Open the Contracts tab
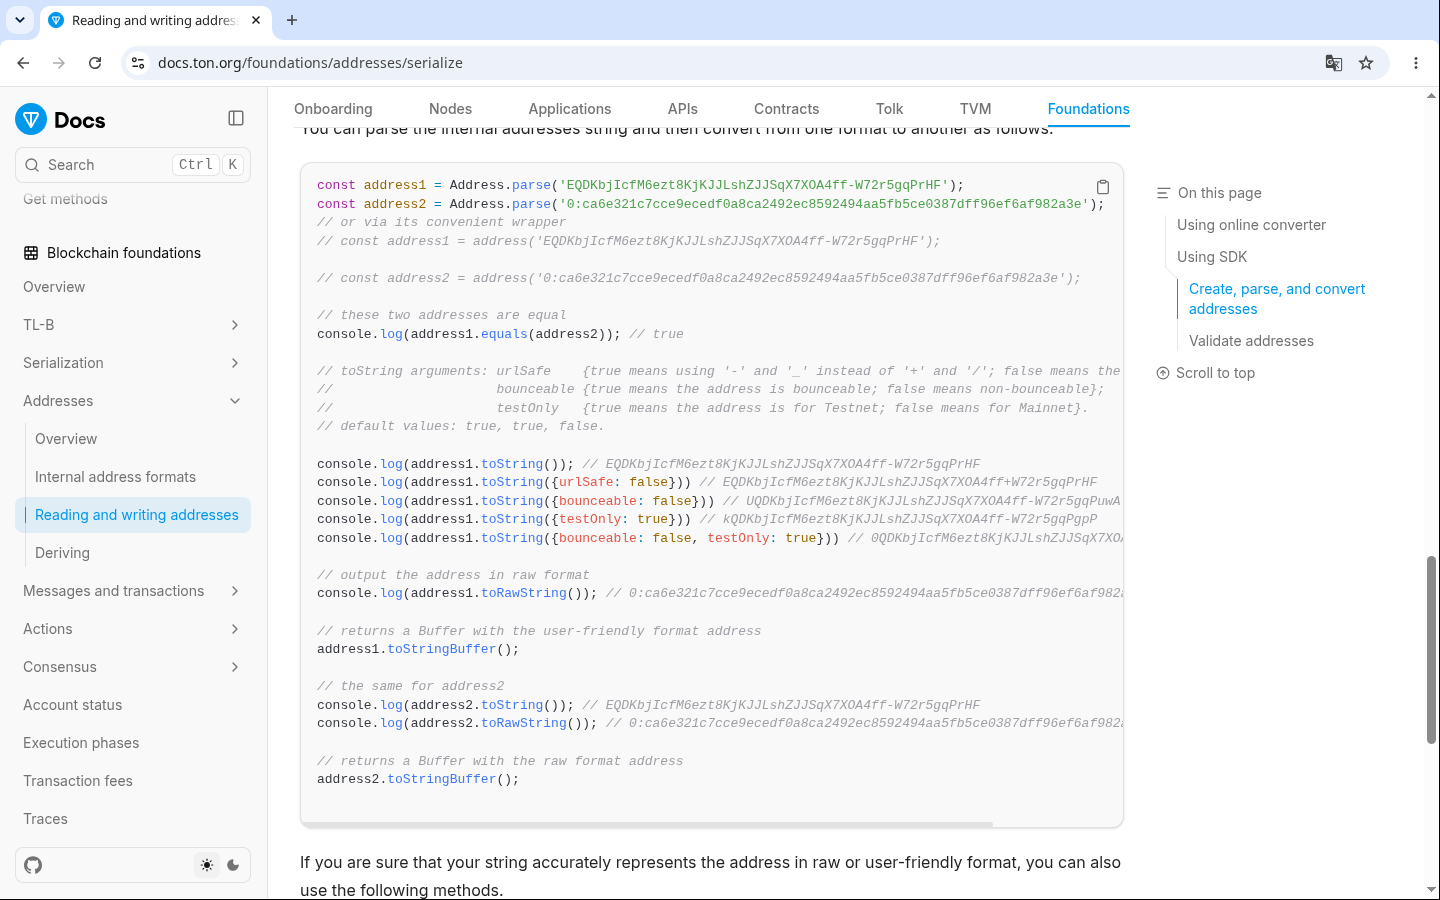The image size is (1440, 900). coord(786,109)
